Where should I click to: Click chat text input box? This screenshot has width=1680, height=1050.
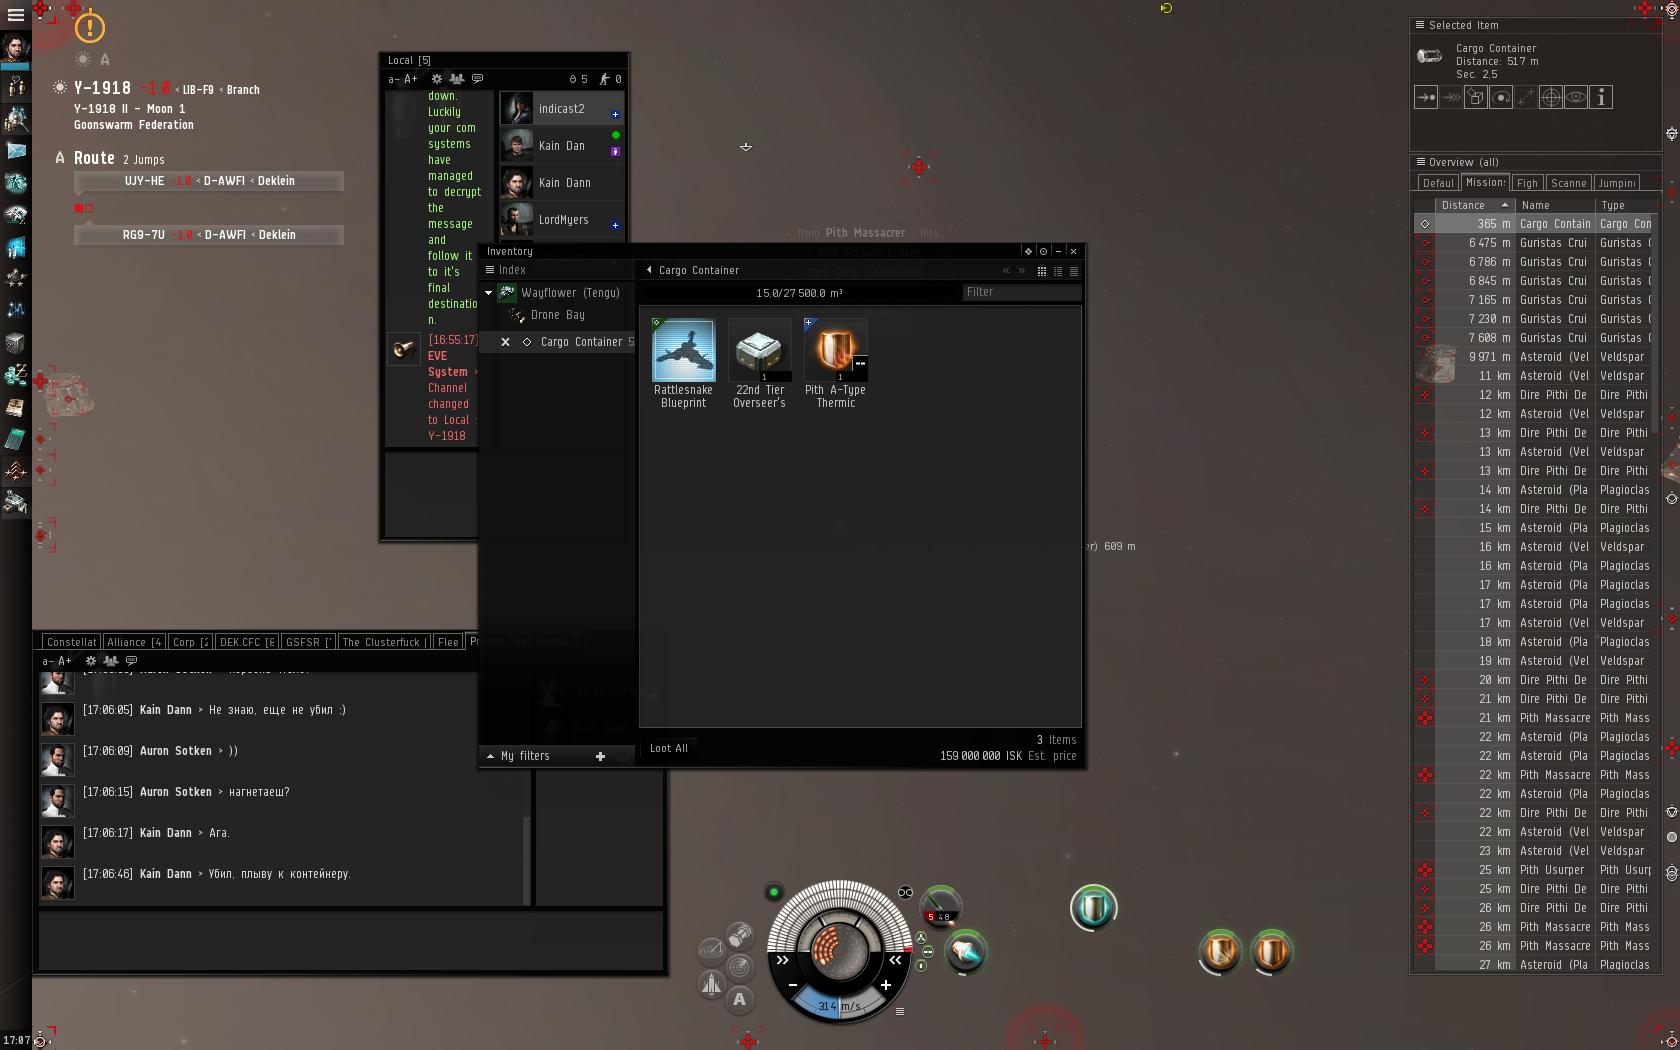tap(351, 940)
